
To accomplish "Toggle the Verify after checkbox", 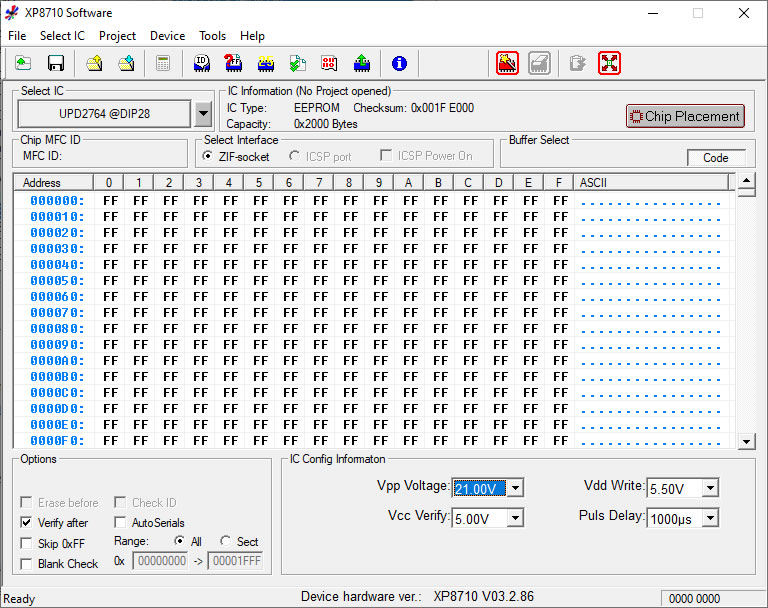I will click(x=27, y=523).
